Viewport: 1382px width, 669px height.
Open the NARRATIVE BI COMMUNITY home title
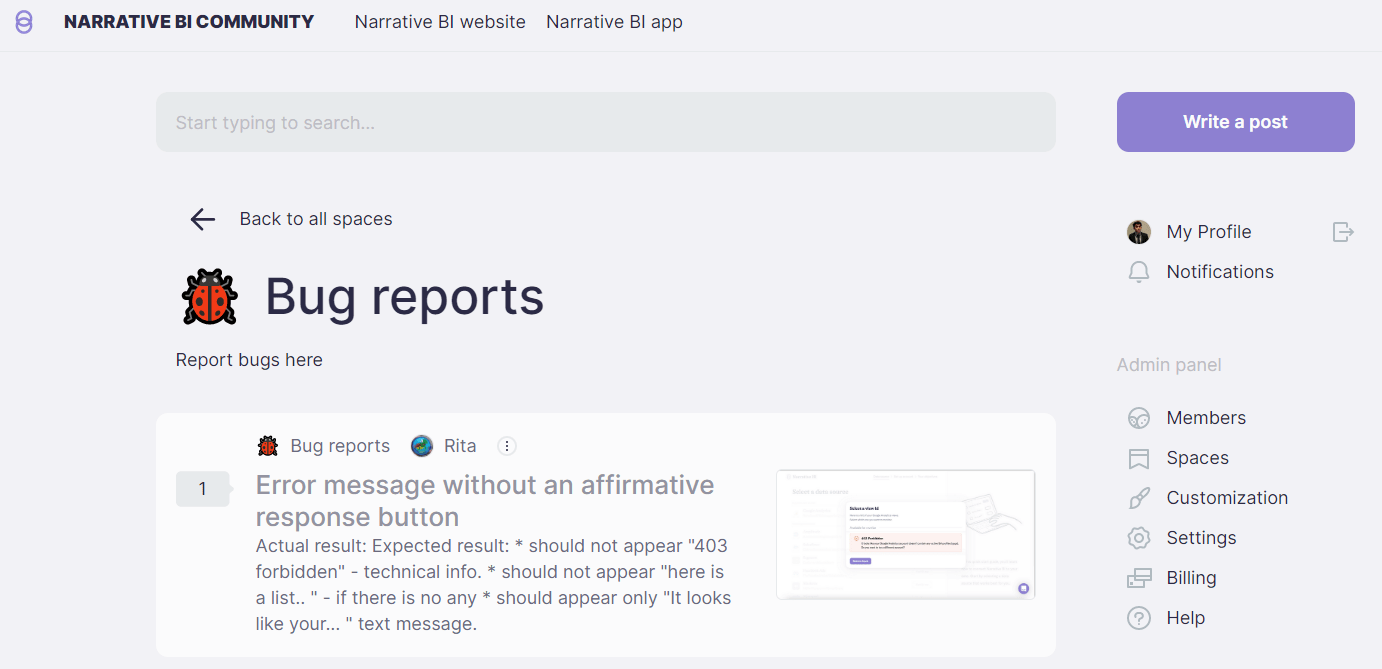tap(189, 21)
